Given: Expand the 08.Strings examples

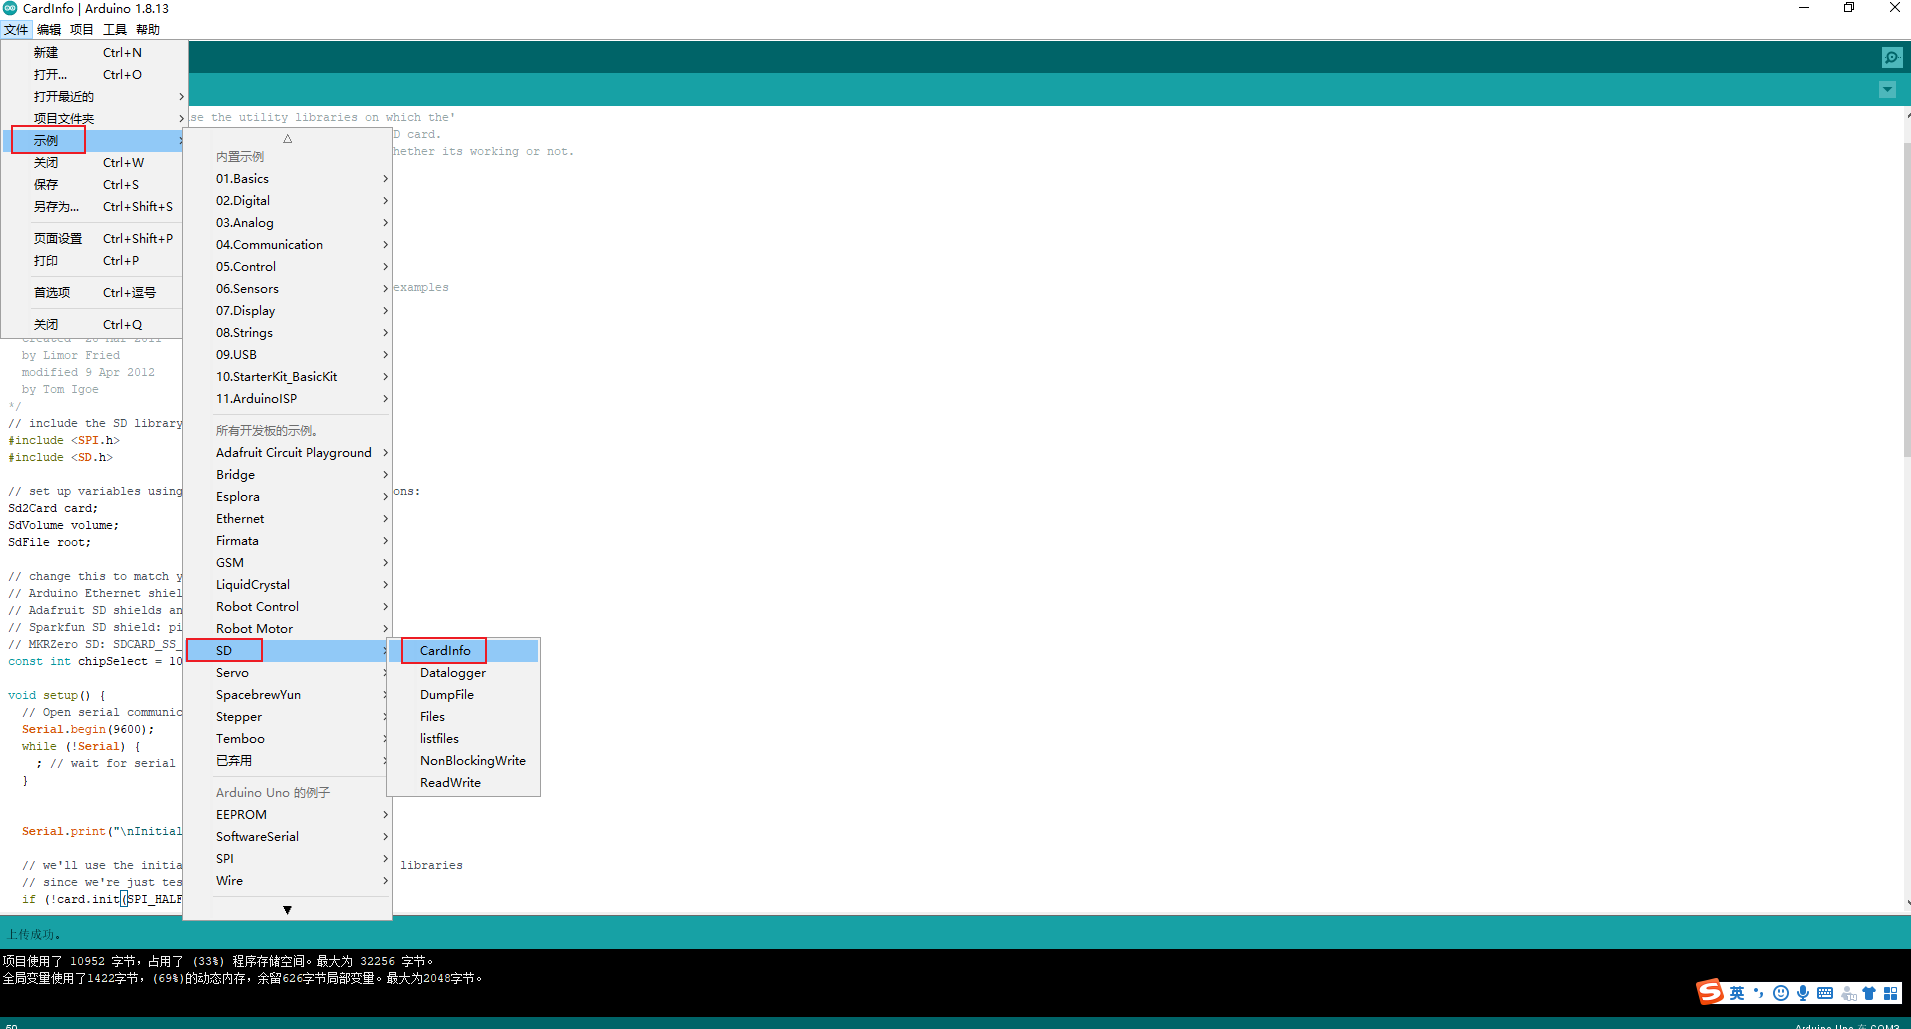Looking at the screenshot, I should 287,332.
